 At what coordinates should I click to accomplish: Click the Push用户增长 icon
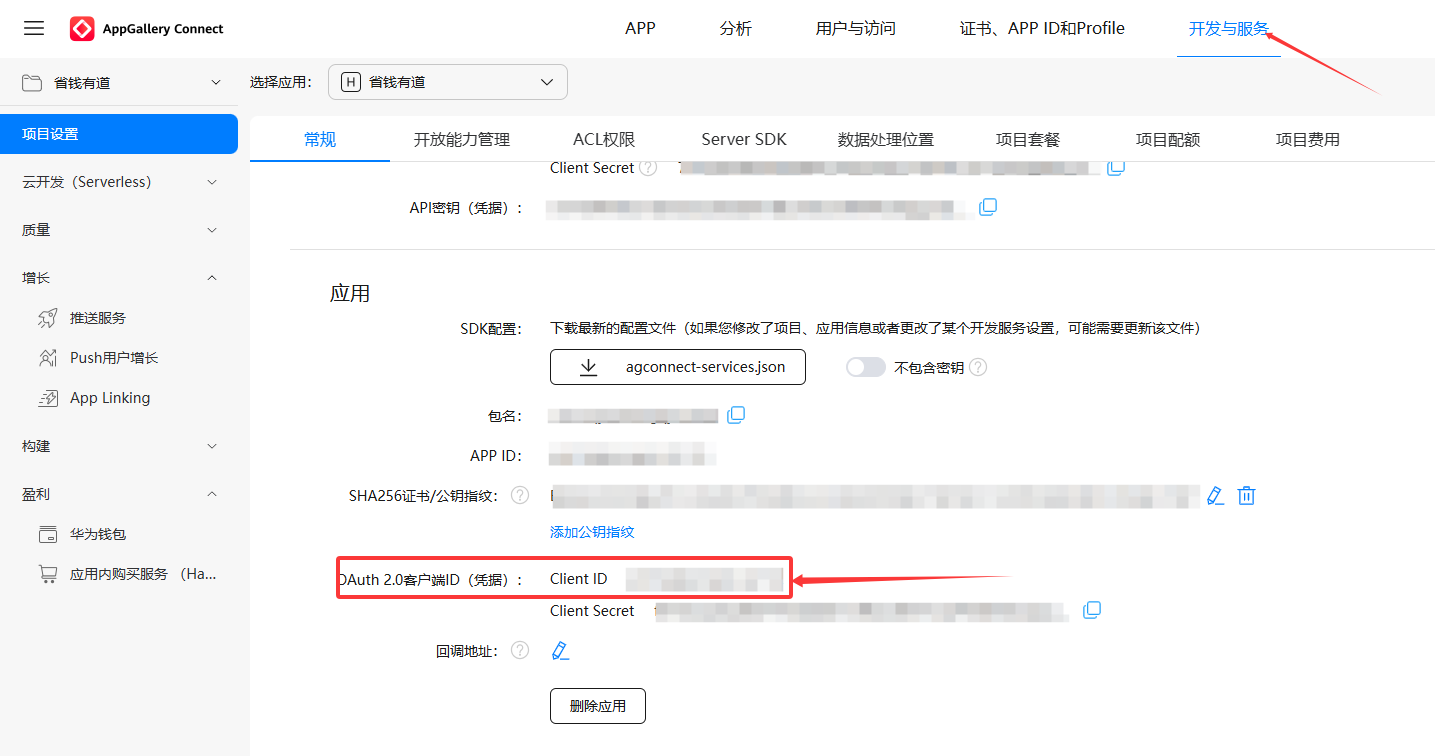(47, 358)
